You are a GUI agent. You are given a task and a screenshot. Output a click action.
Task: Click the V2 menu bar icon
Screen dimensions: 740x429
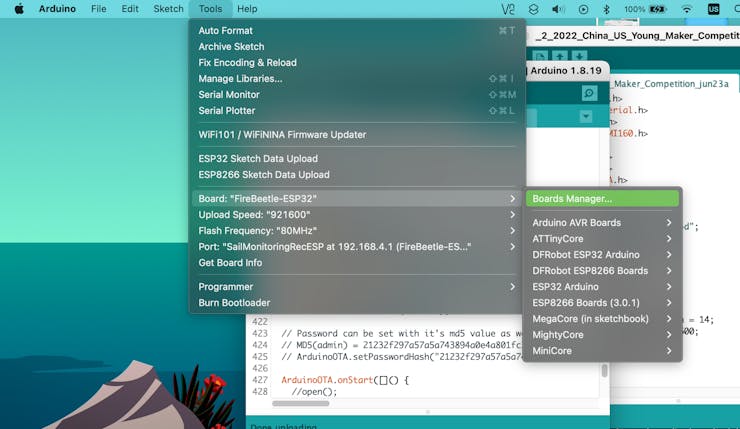[508, 9]
